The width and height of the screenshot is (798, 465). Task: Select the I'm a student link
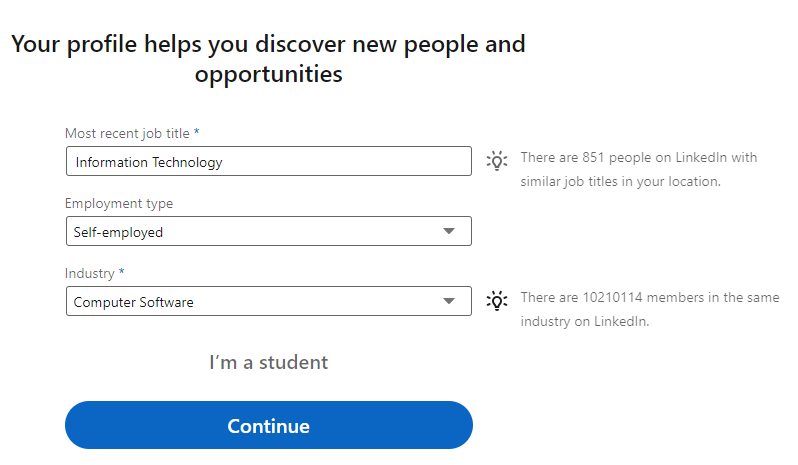point(268,362)
